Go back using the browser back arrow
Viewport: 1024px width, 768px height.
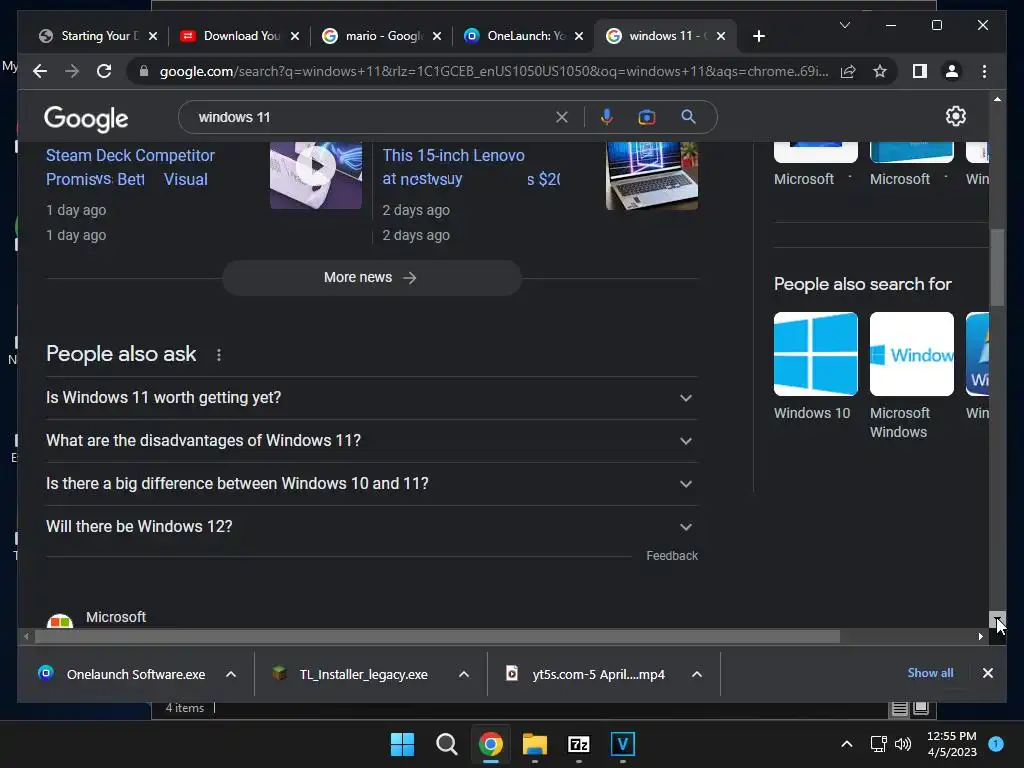[x=40, y=71]
